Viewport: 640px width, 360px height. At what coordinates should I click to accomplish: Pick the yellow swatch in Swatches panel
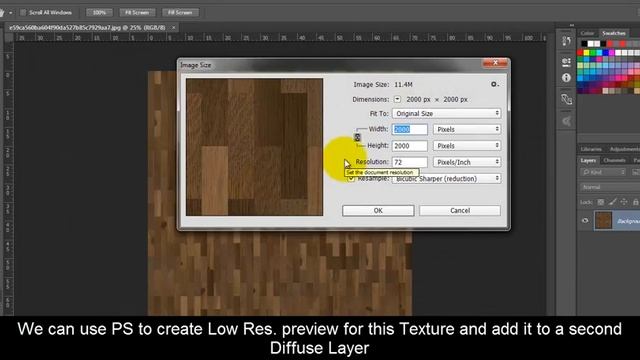coord(587,53)
